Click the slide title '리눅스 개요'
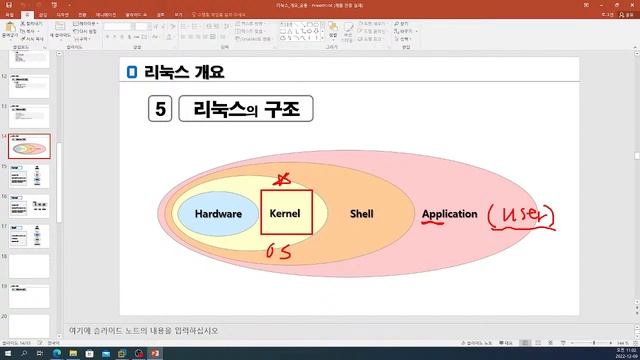This screenshot has height=360, width=640. (184, 73)
